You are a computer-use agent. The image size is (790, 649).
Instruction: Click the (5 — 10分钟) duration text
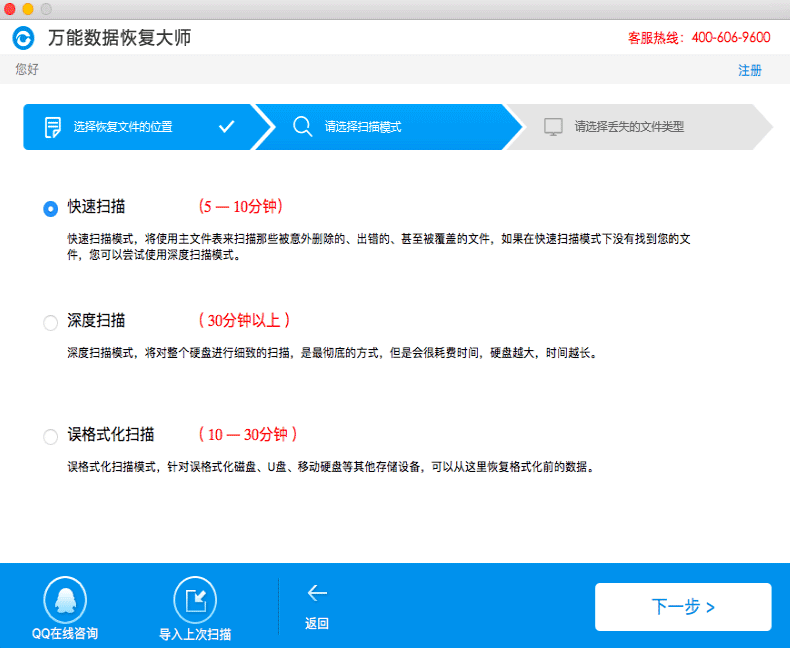pos(240,207)
